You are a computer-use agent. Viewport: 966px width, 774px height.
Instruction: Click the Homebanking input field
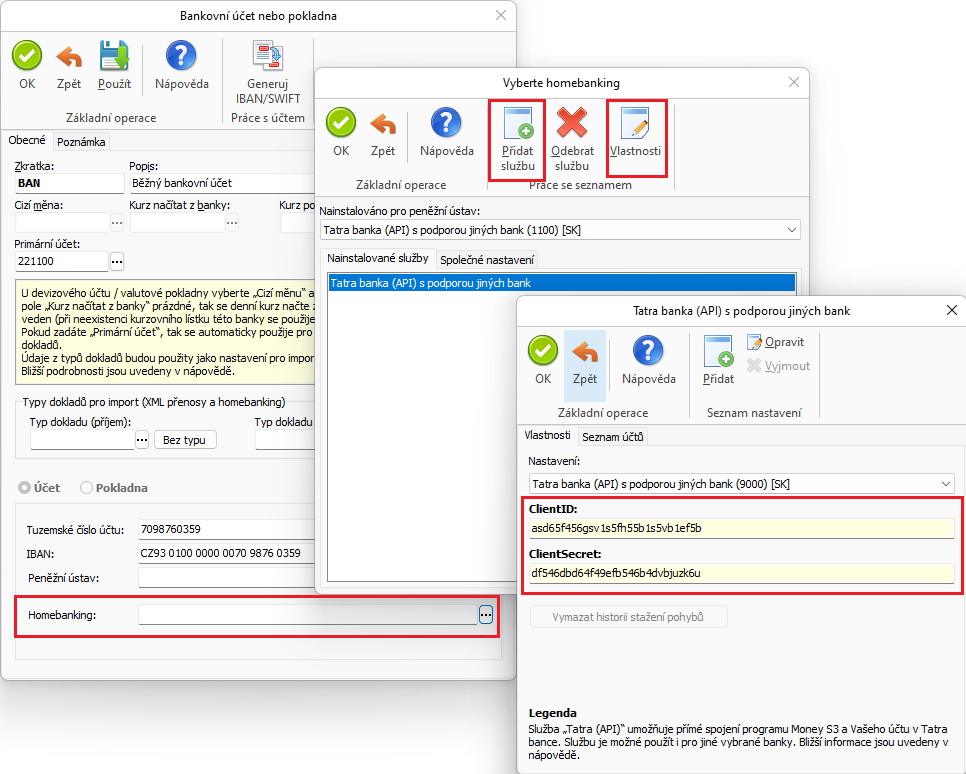click(307, 614)
